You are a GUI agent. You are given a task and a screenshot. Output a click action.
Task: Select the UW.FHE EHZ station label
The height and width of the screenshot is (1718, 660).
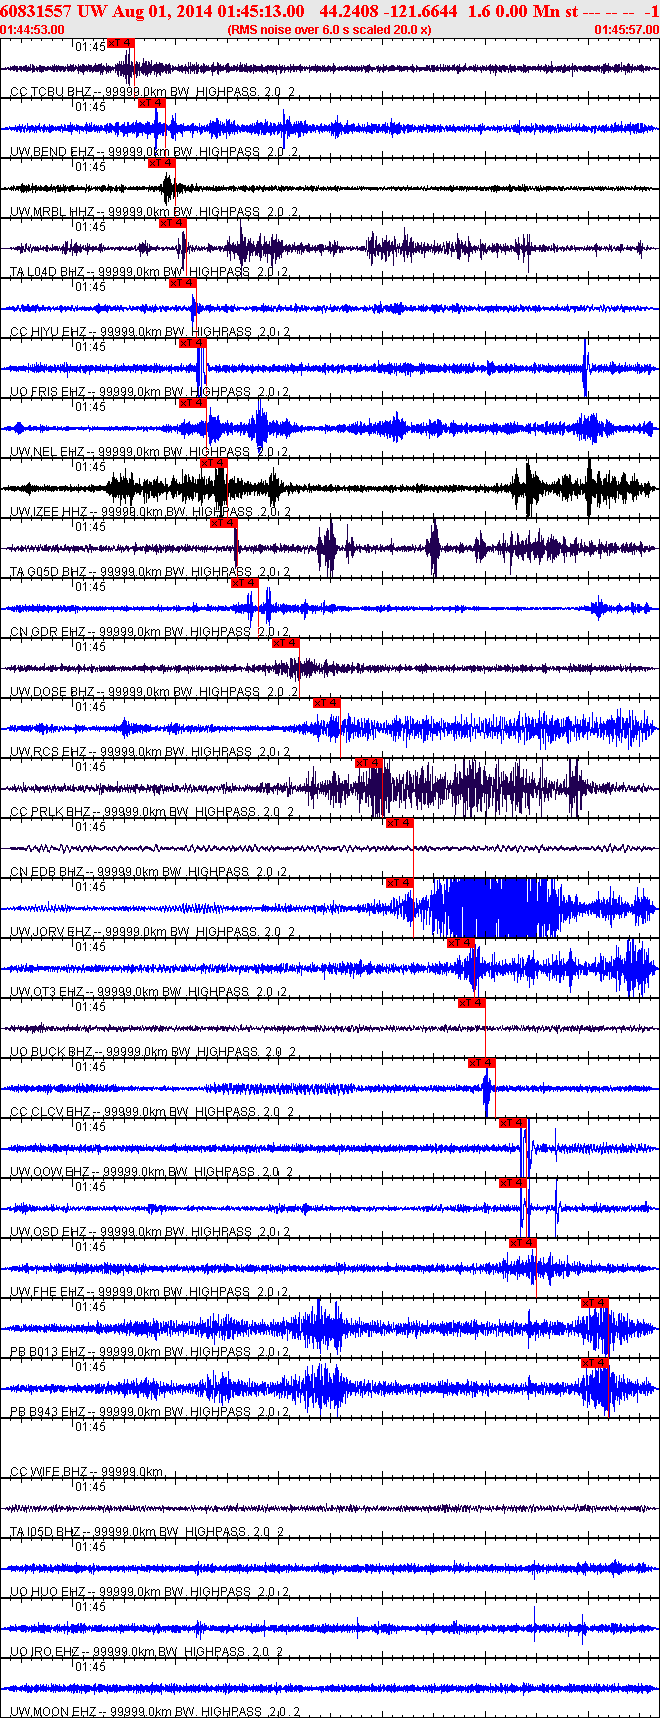(x=48, y=1292)
